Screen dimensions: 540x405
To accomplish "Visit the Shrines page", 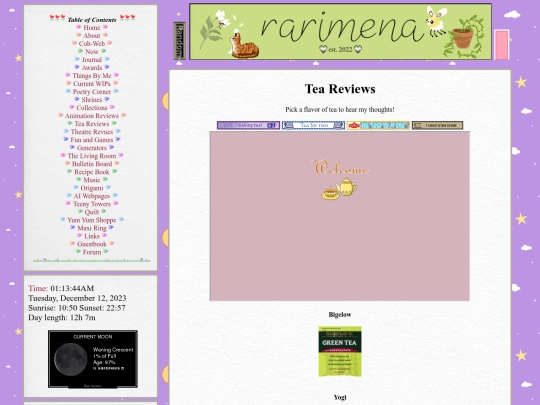I will click(x=92, y=100).
